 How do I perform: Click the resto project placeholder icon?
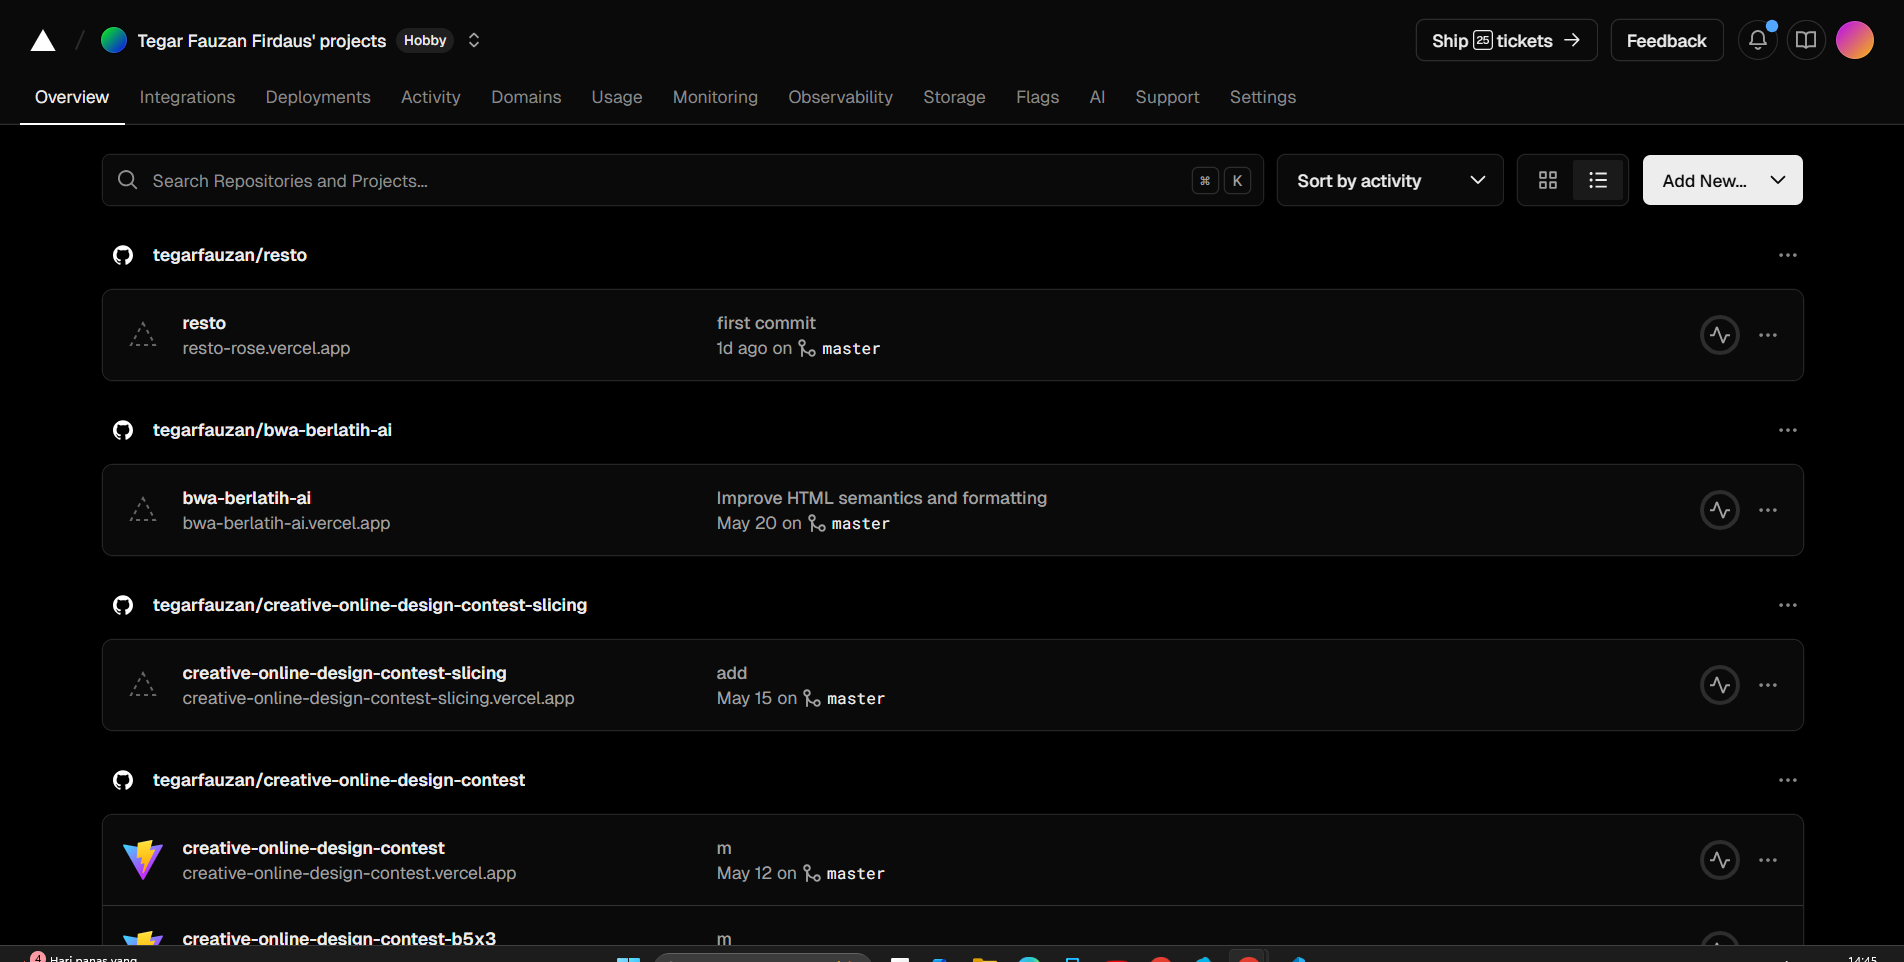click(143, 335)
